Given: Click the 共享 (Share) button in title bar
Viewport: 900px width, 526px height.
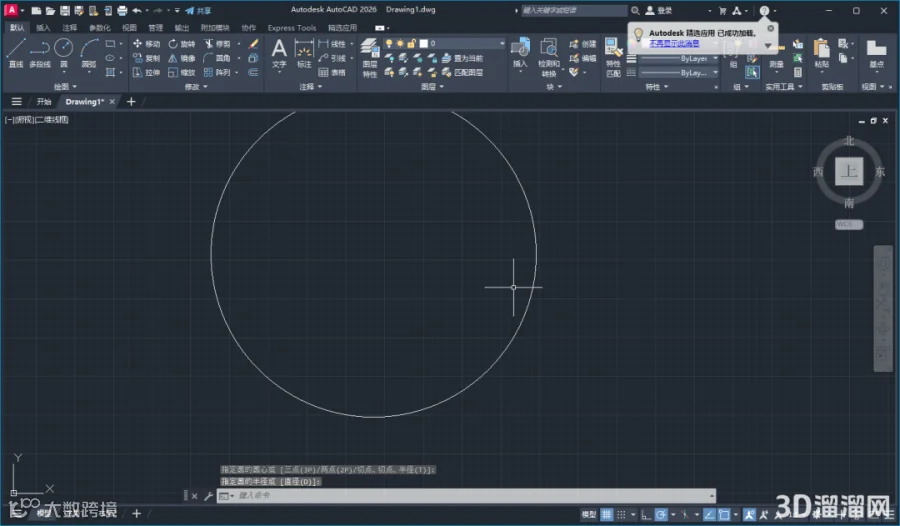Looking at the screenshot, I should (x=198, y=10).
